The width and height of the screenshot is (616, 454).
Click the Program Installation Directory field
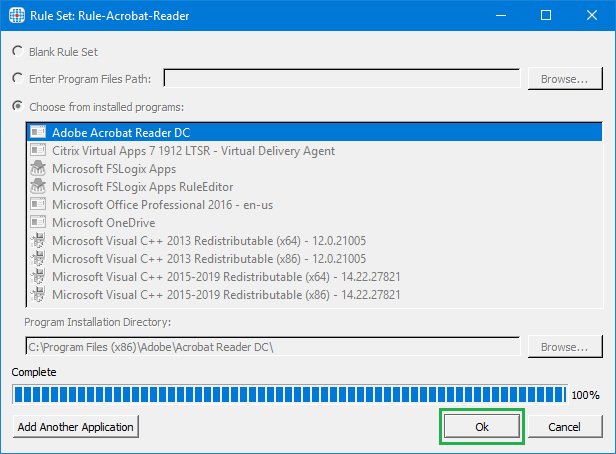pos(273,346)
